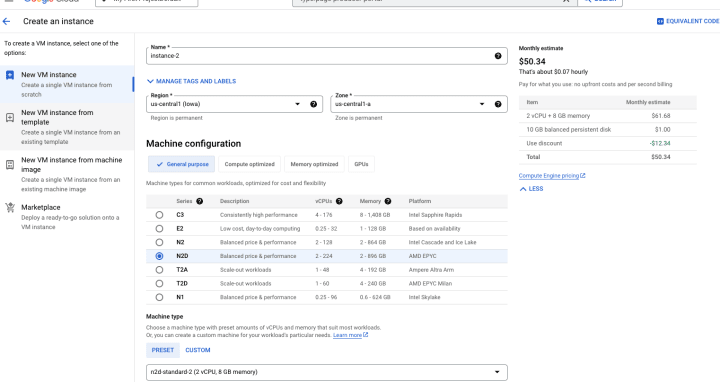The width and height of the screenshot is (720, 382).
Task: Click the back arrow beside Create an instance
Action: [6, 21]
